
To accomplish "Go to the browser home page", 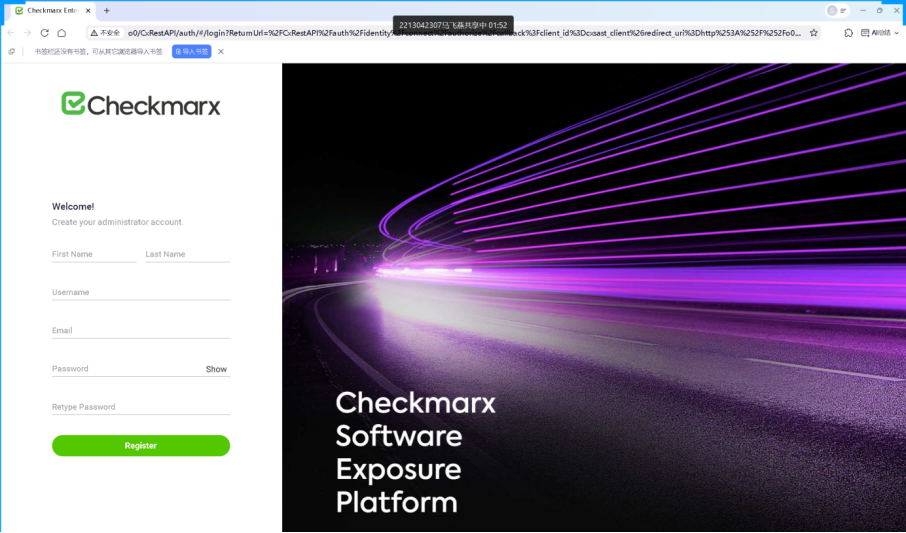I will point(62,33).
